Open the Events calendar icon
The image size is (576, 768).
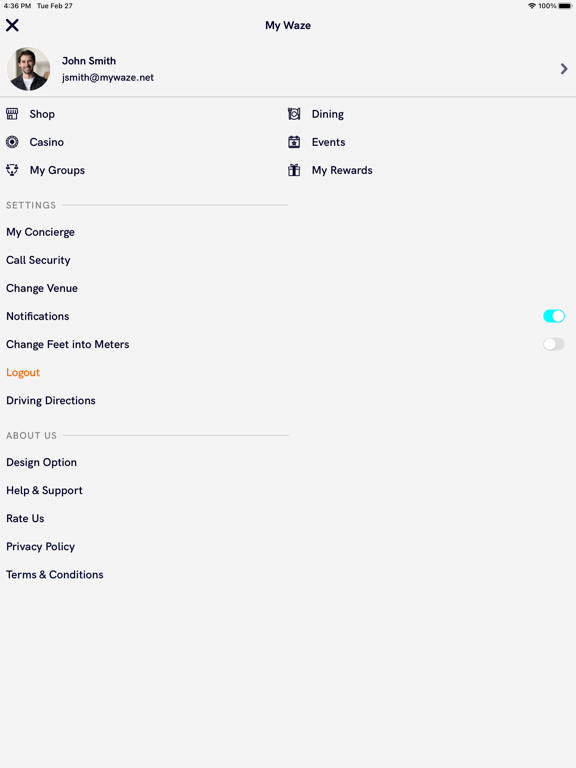(x=294, y=142)
